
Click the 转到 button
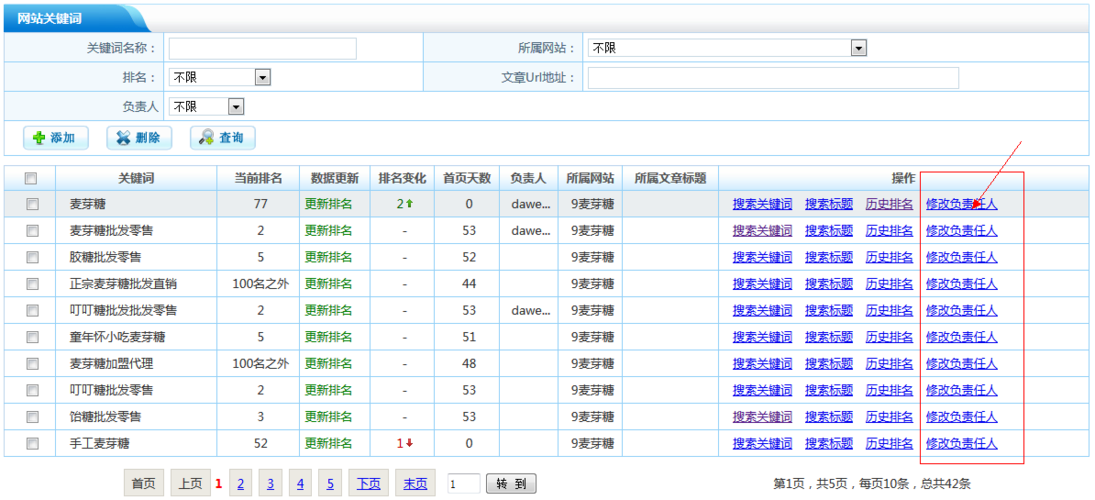511,483
